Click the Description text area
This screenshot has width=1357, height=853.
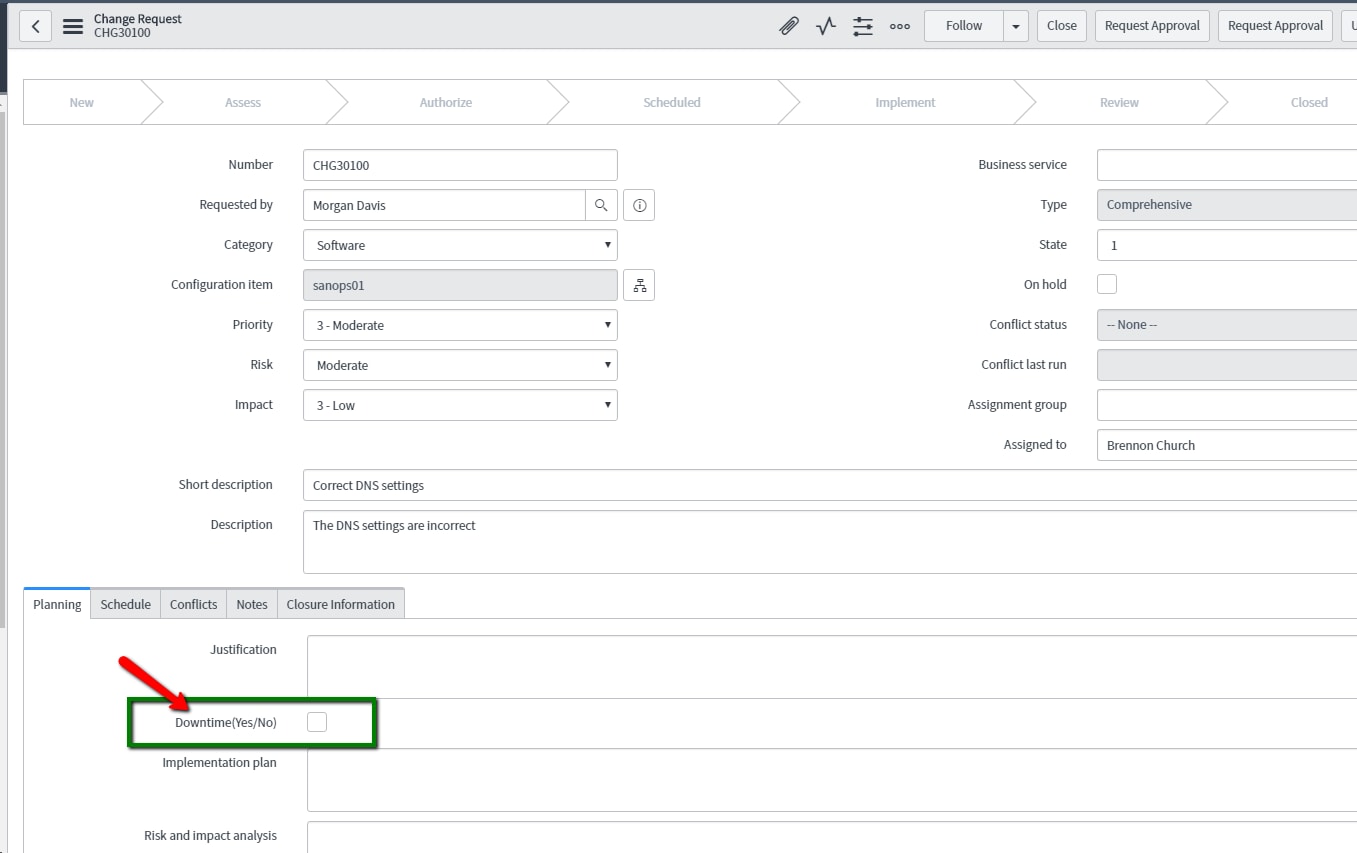click(830, 542)
